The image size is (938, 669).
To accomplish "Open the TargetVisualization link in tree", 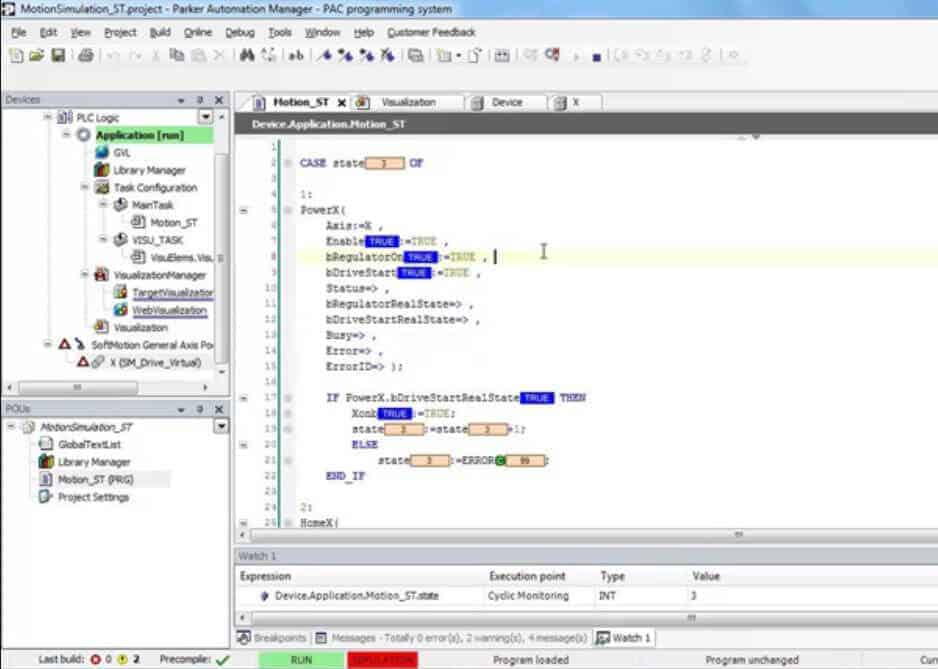I will [x=172, y=293].
